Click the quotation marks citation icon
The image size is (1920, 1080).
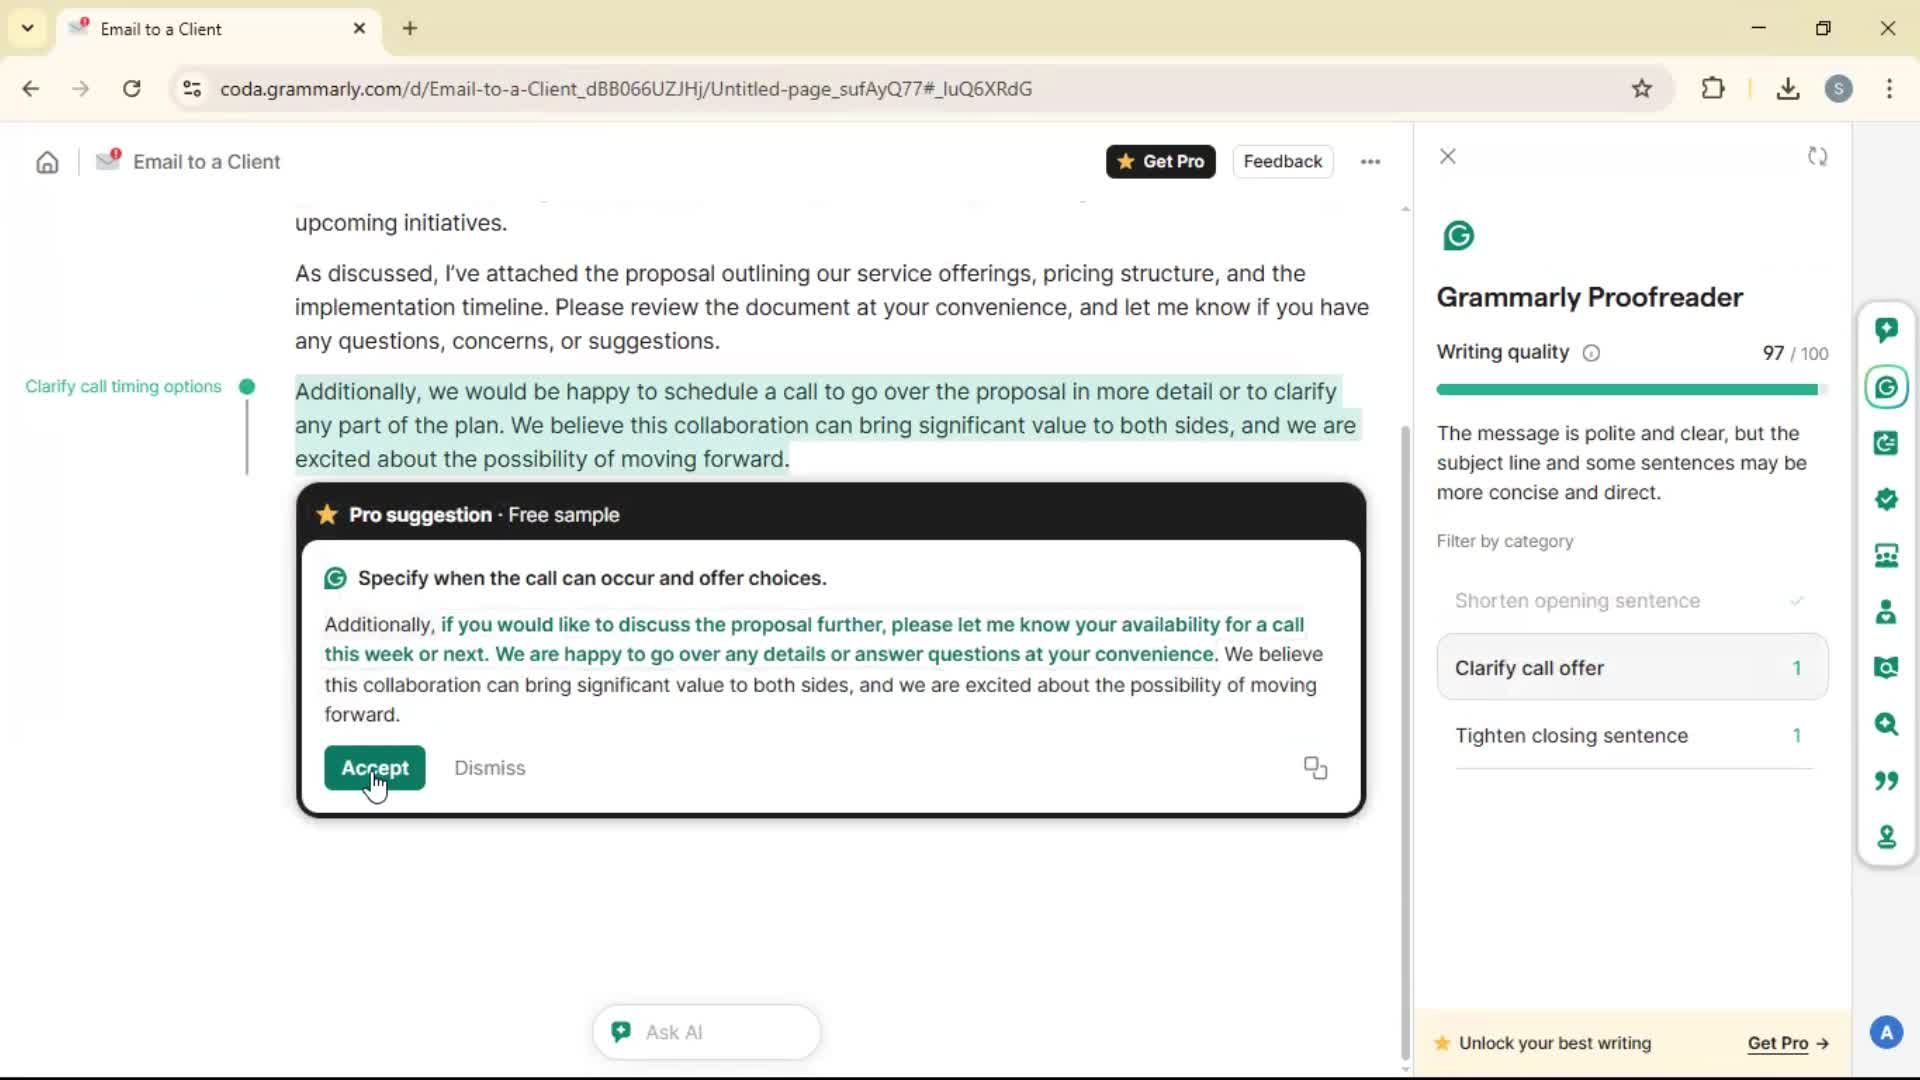click(x=1886, y=780)
